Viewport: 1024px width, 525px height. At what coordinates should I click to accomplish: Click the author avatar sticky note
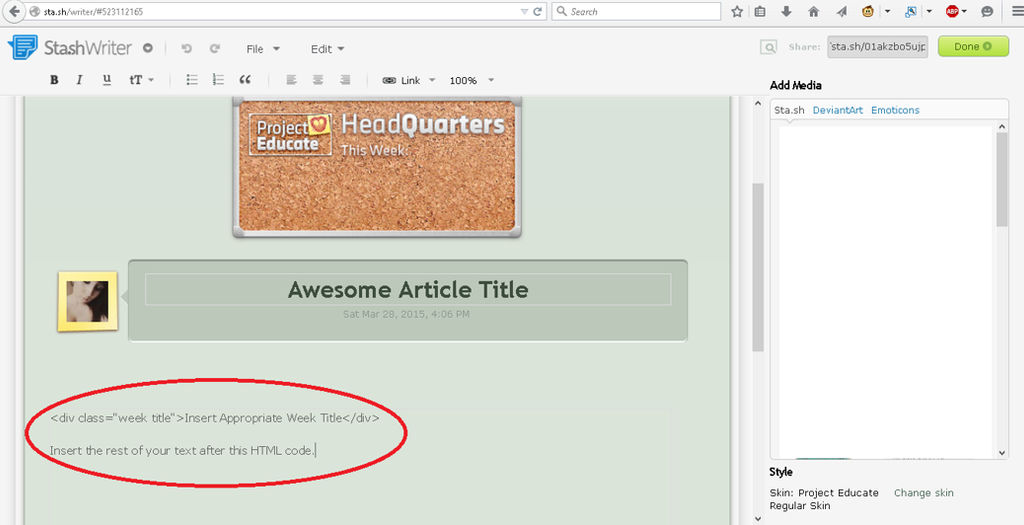(88, 302)
